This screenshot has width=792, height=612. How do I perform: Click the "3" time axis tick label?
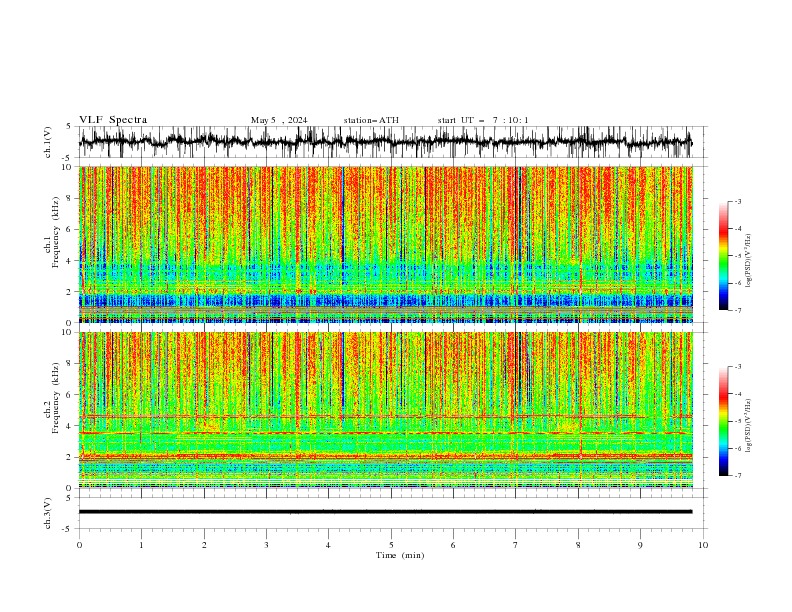[266, 545]
